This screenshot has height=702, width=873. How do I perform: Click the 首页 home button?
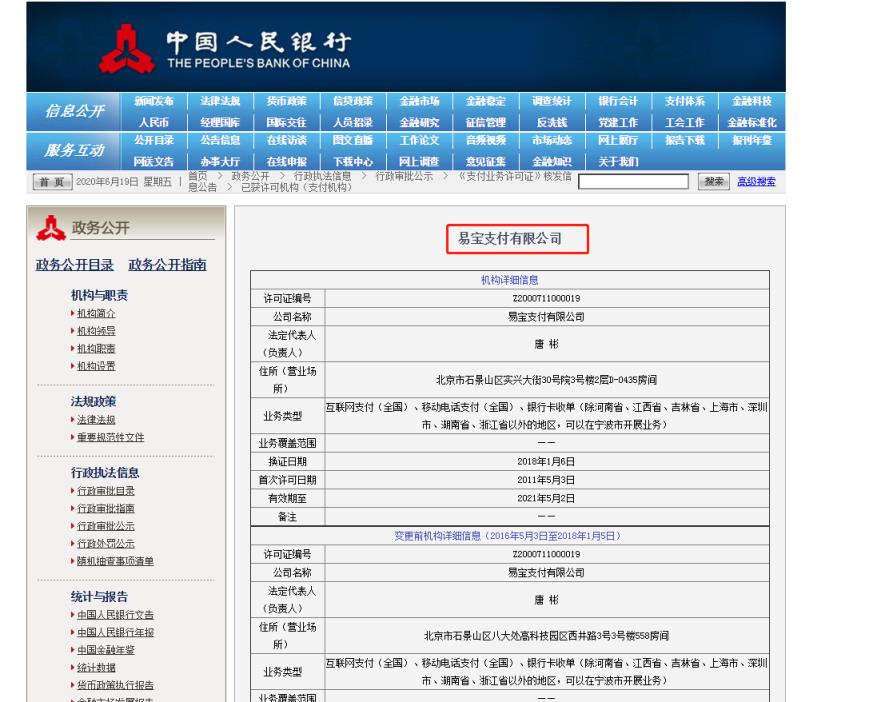click(52, 182)
